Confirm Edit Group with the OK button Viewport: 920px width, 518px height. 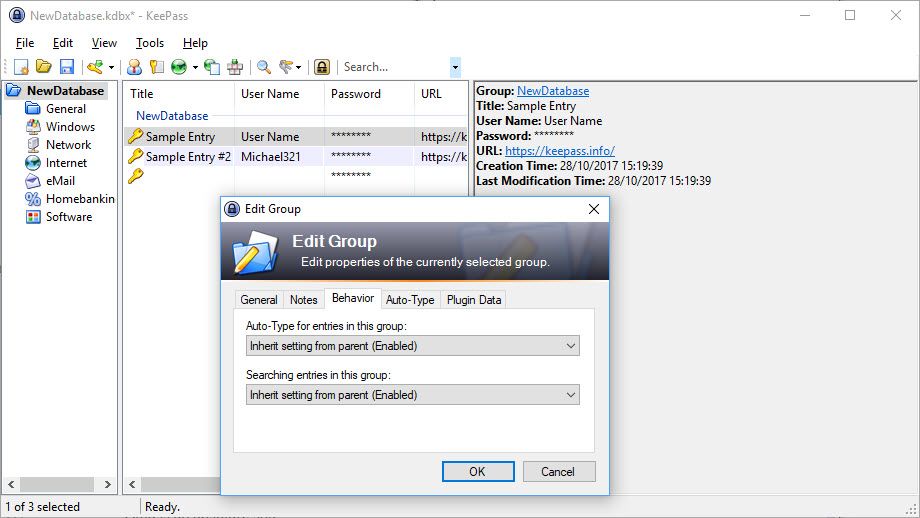tap(478, 472)
